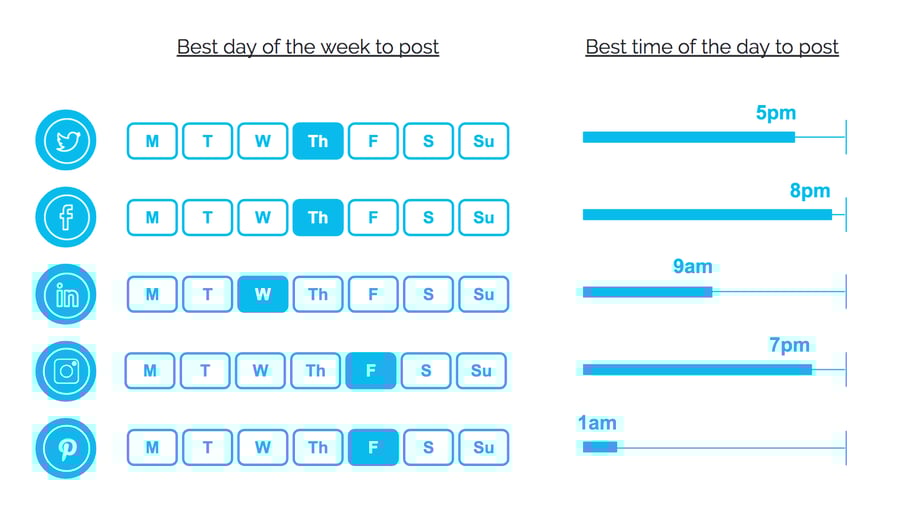The height and width of the screenshot is (523, 900).
Task: Click the Twitter 5pm time bar
Action: (688, 137)
